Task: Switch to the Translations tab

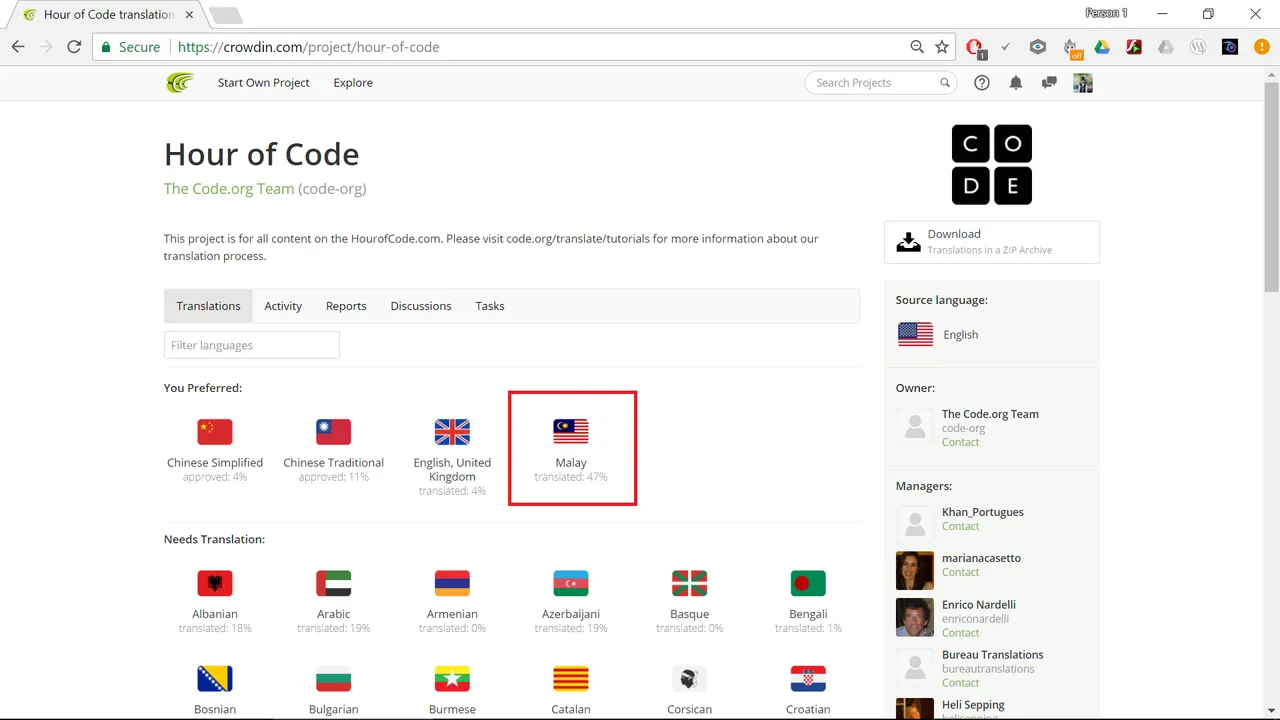Action: click(208, 306)
